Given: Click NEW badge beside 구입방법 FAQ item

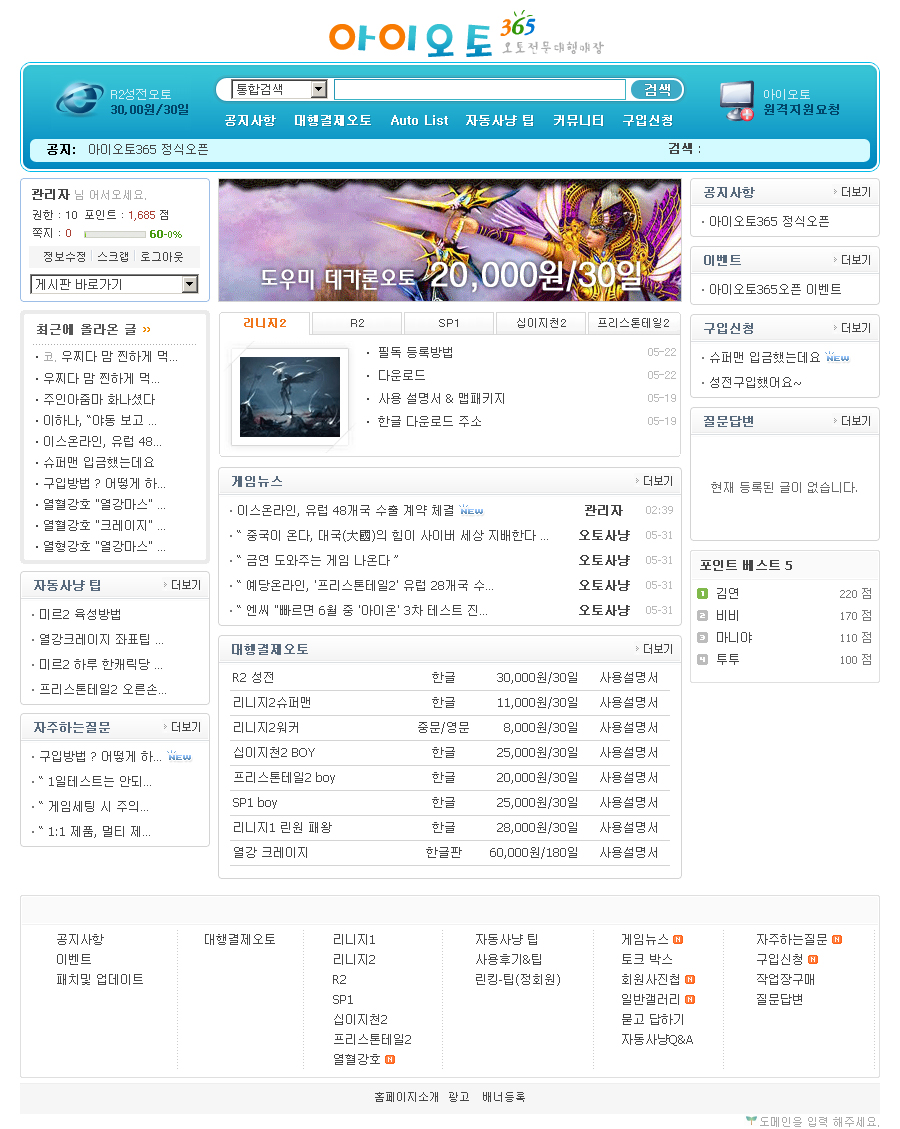Looking at the screenshot, I should [179, 756].
